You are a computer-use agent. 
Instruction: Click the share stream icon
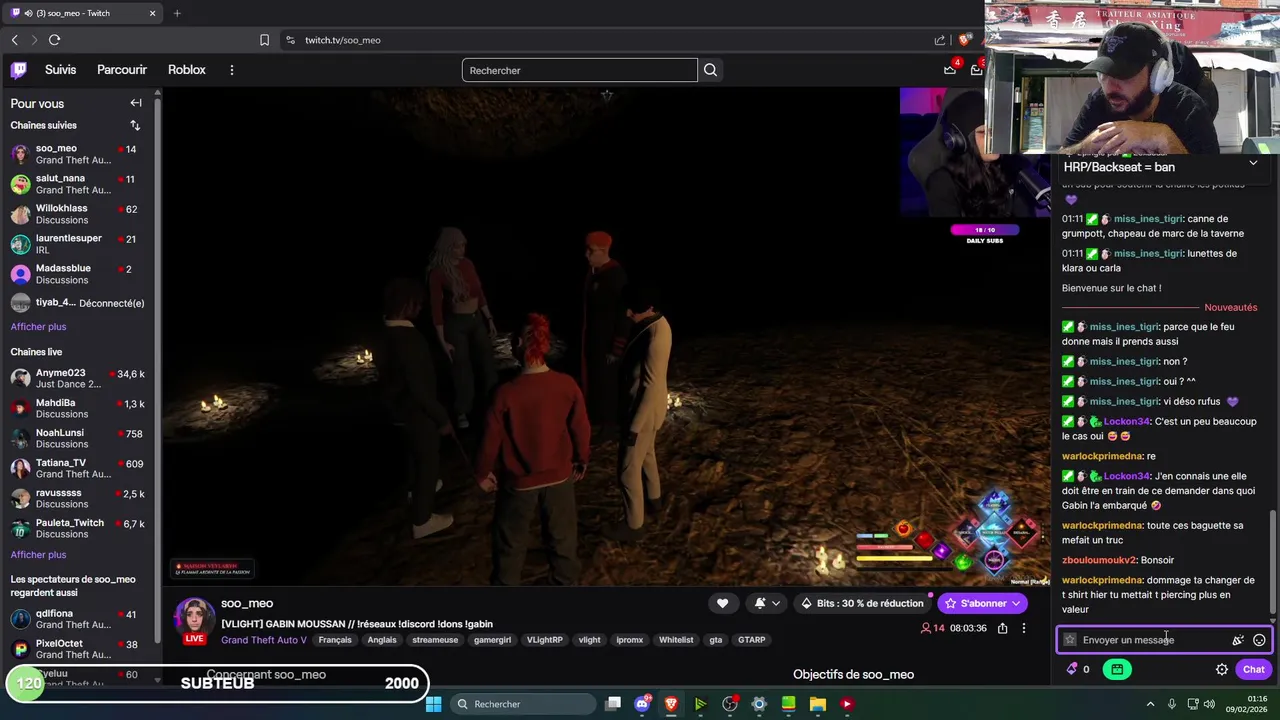click(1002, 628)
